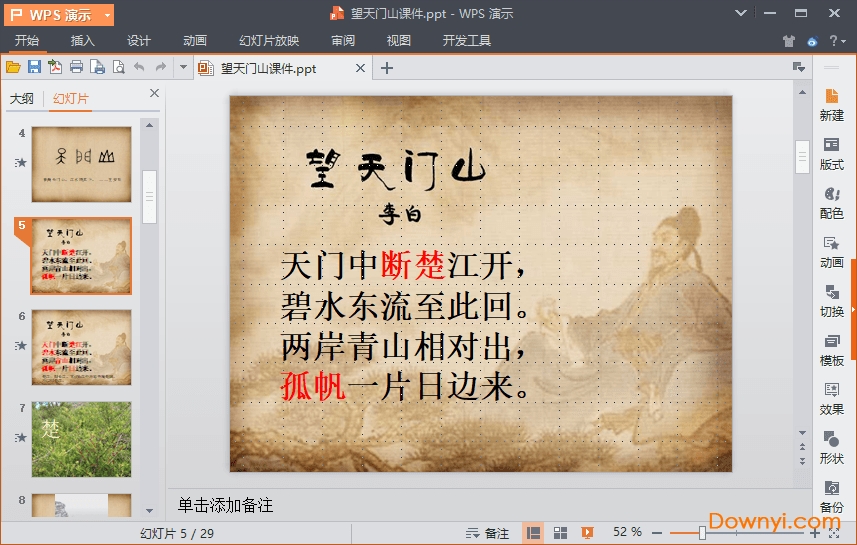
Task: Switch to the 大纲 (Outline) panel tab
Action: [22, 98]
